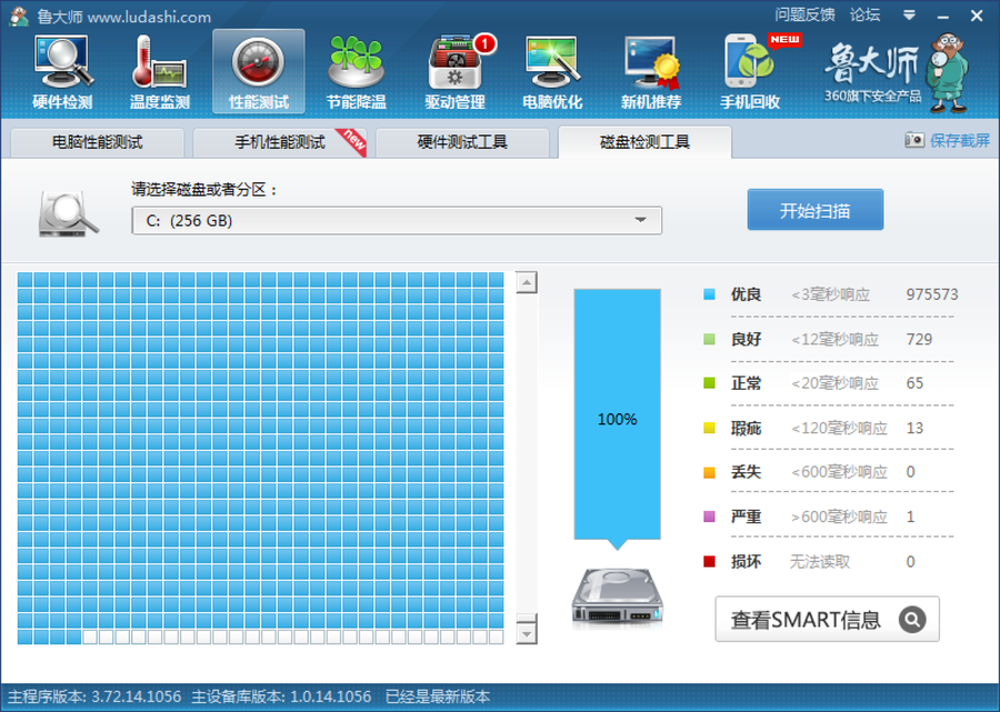Click the 丢失 orange color swatch

point(709,472)
